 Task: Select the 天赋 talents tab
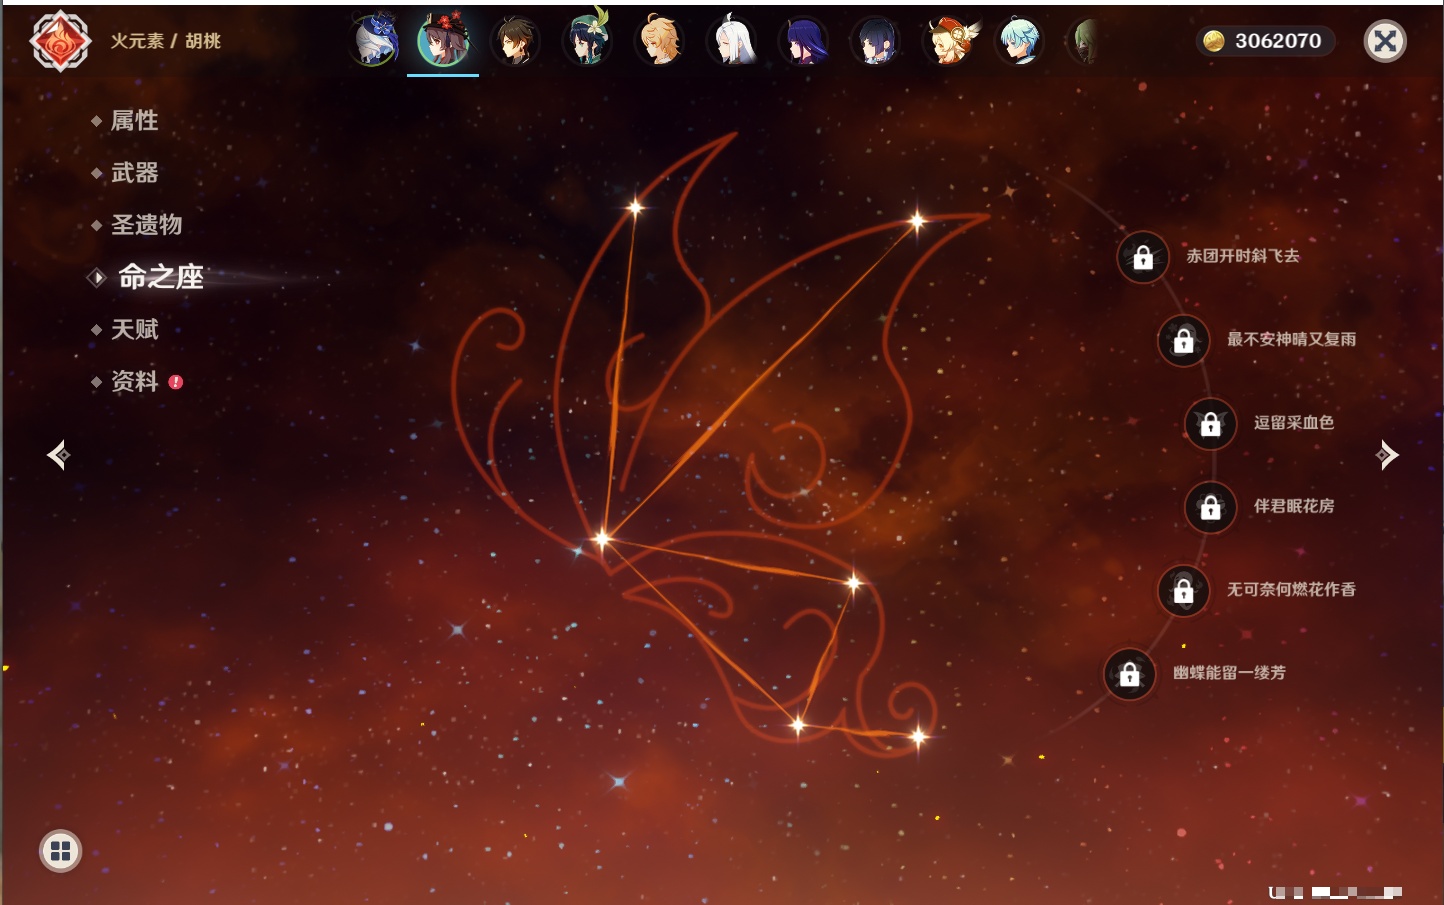point(134,329)
